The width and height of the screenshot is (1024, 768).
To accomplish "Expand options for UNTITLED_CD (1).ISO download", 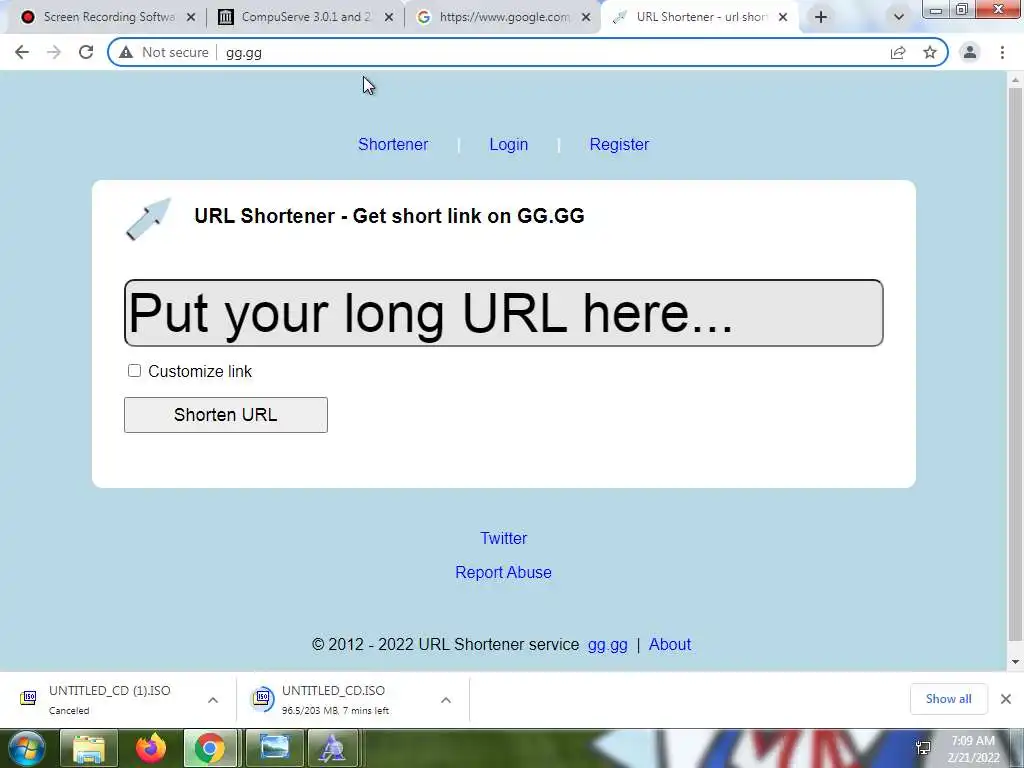I will [x=213, y=700].
